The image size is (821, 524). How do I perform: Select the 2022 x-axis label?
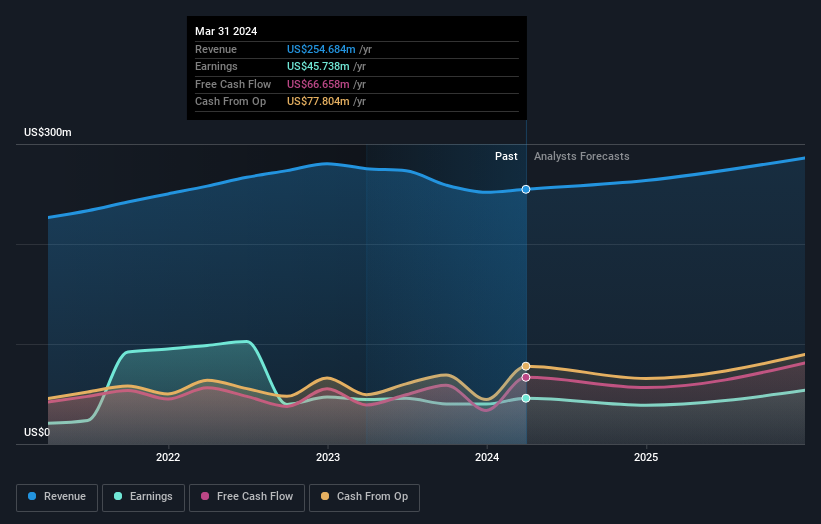pos(168,458)
